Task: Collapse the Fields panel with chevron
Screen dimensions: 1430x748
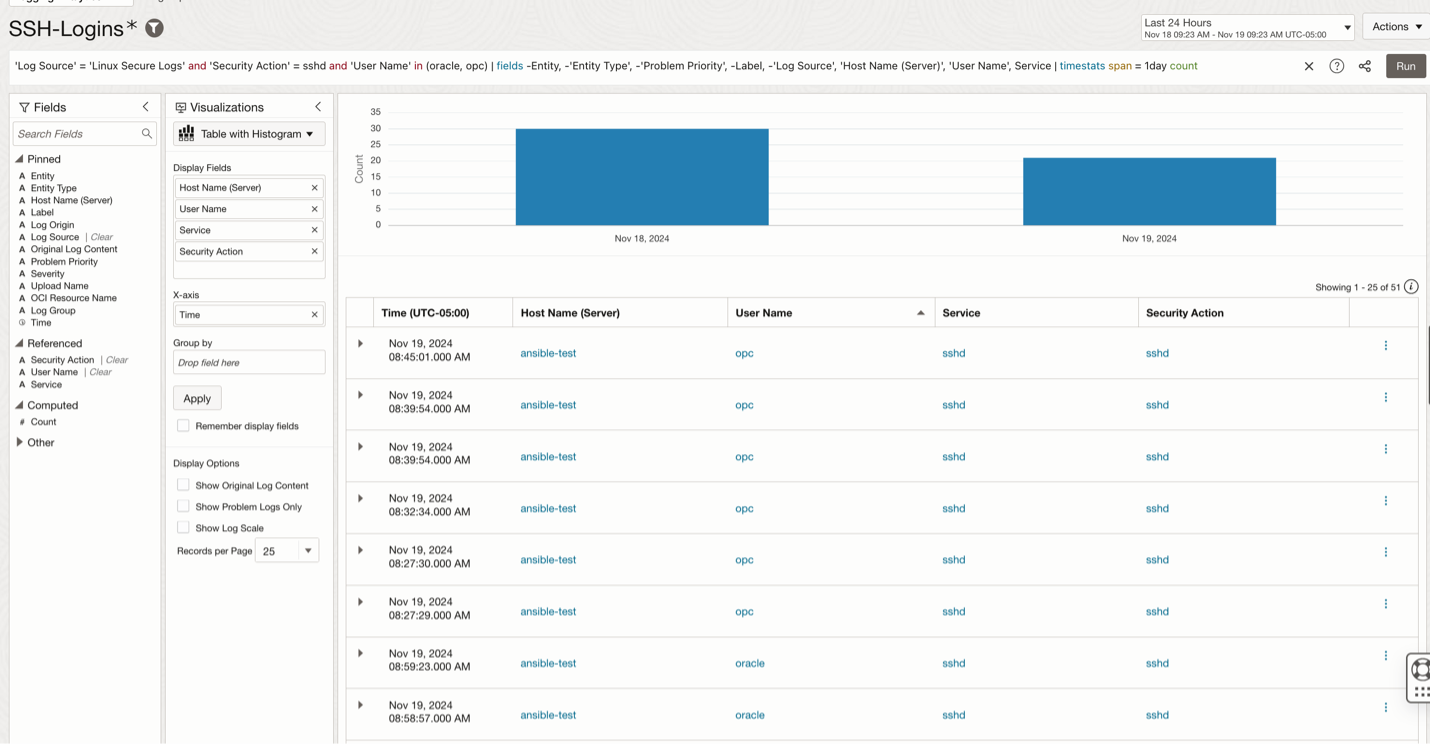Action: tap(145, 107)
